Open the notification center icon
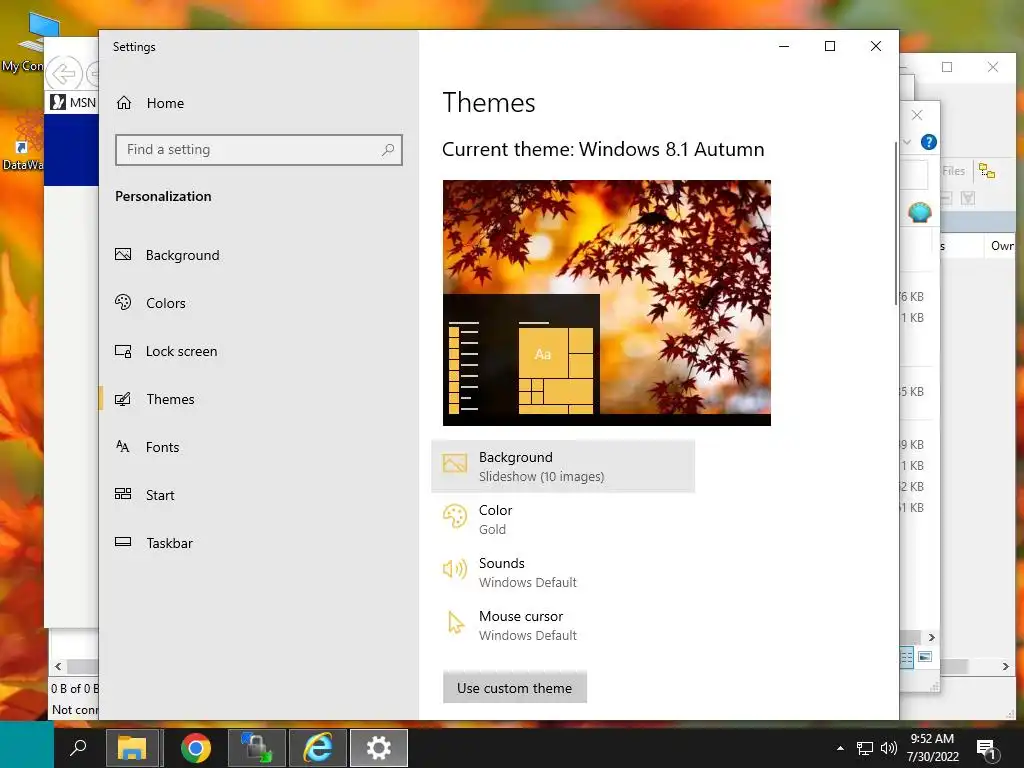Screen dimensions: 1024x768 point(986,749)
